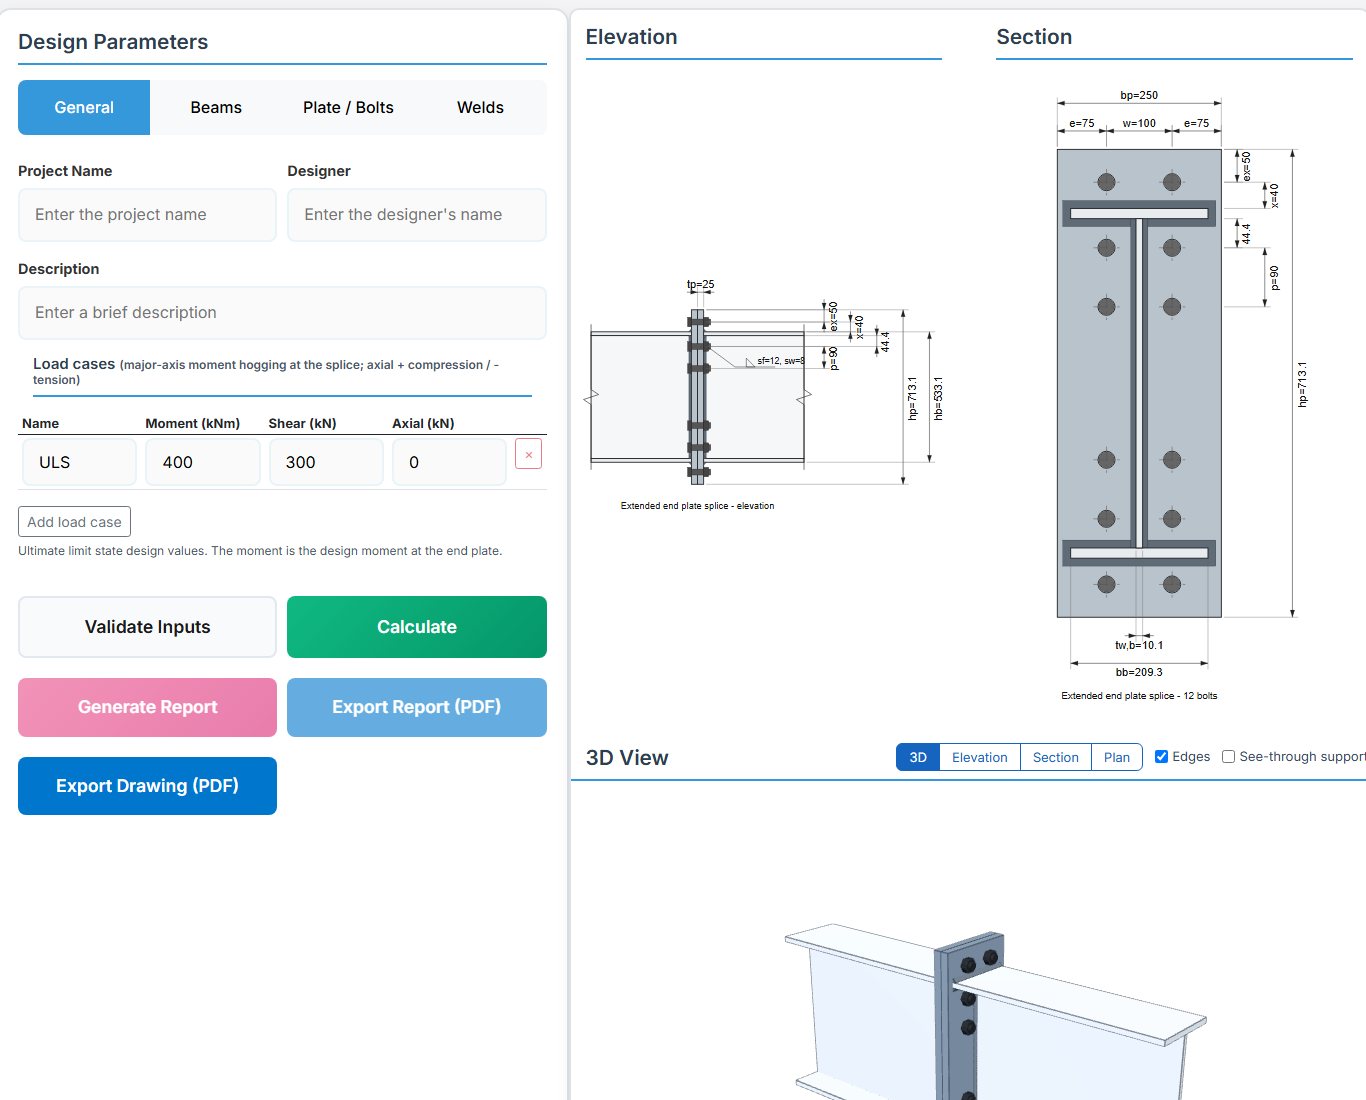
Task: Open the General tab
Action: (84, 107)
